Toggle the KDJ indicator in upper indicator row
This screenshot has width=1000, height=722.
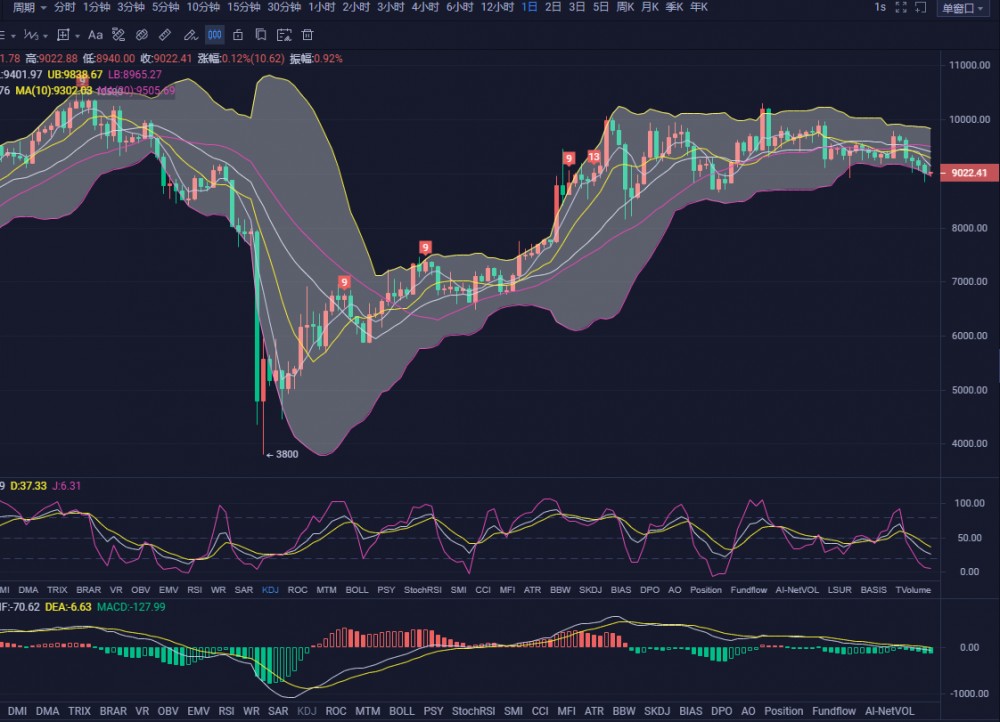point(270,590)
